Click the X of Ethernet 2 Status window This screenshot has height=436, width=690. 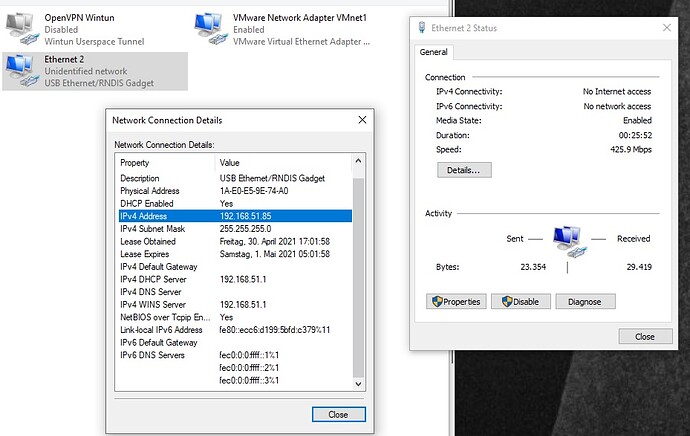[x=667, y=28]
